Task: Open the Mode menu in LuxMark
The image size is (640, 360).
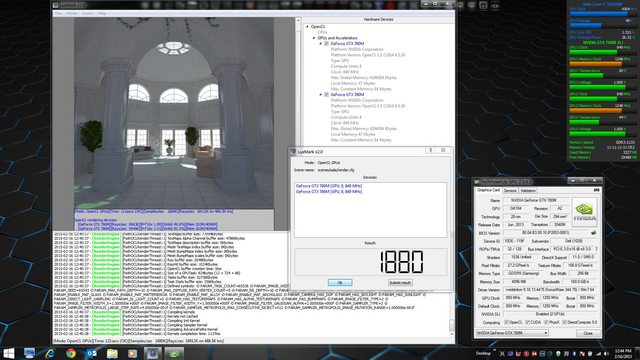Action: [x=71, y=13]
